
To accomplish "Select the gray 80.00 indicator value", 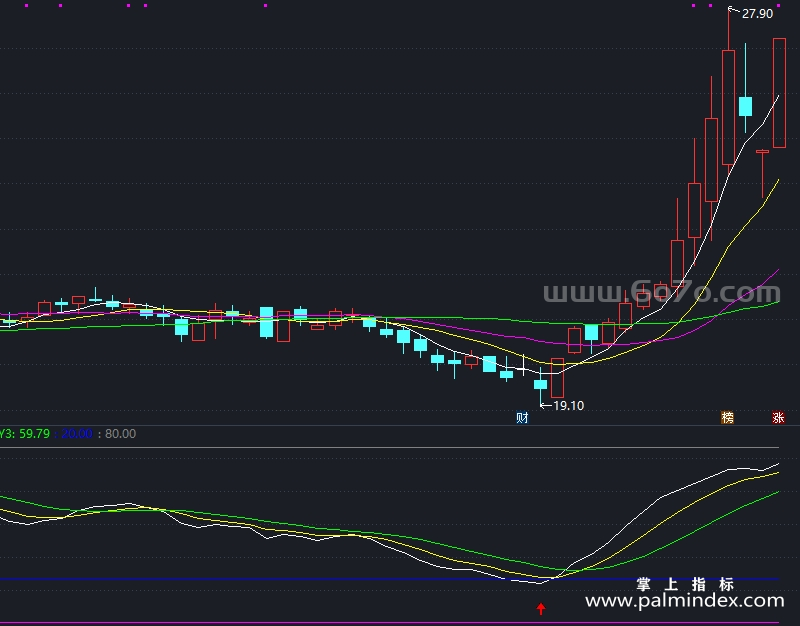I will click(x=120, y=434).
